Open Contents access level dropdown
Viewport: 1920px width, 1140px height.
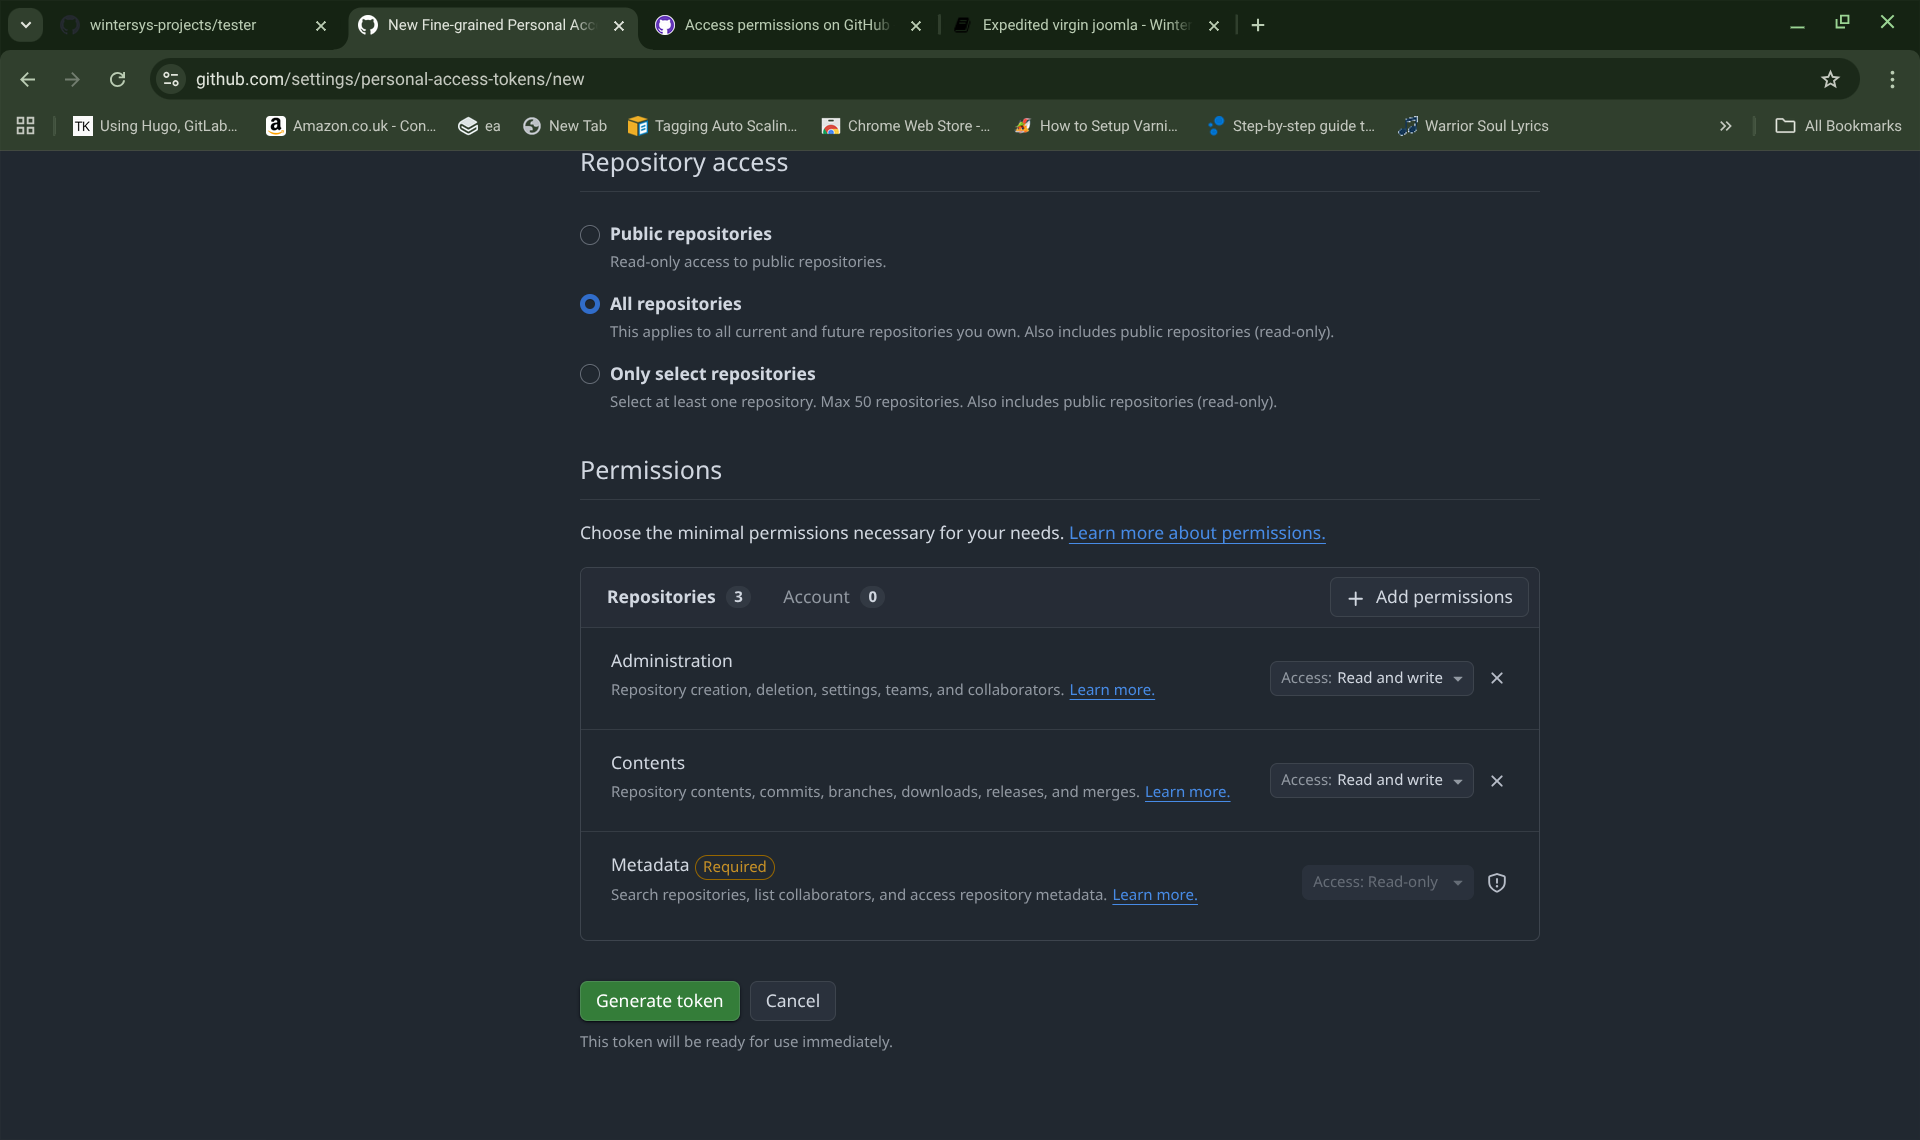coord(1371,780)
